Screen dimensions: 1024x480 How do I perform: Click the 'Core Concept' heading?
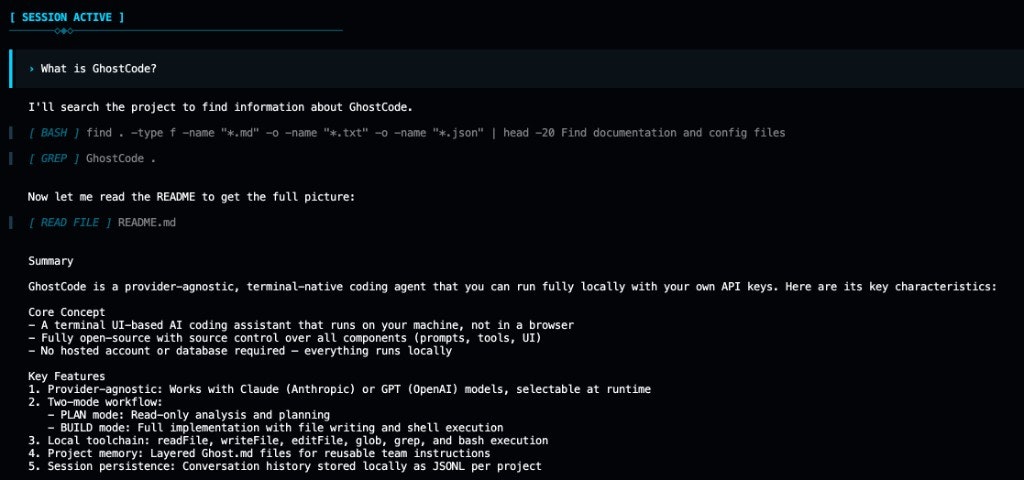point(67,312)
